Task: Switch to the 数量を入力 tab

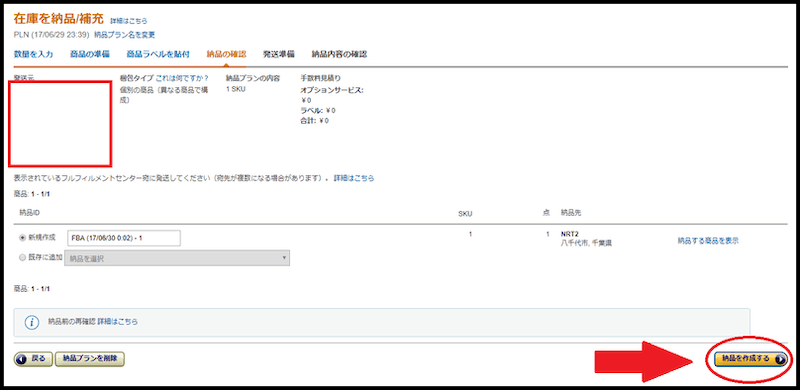Action: pos(33,55)
